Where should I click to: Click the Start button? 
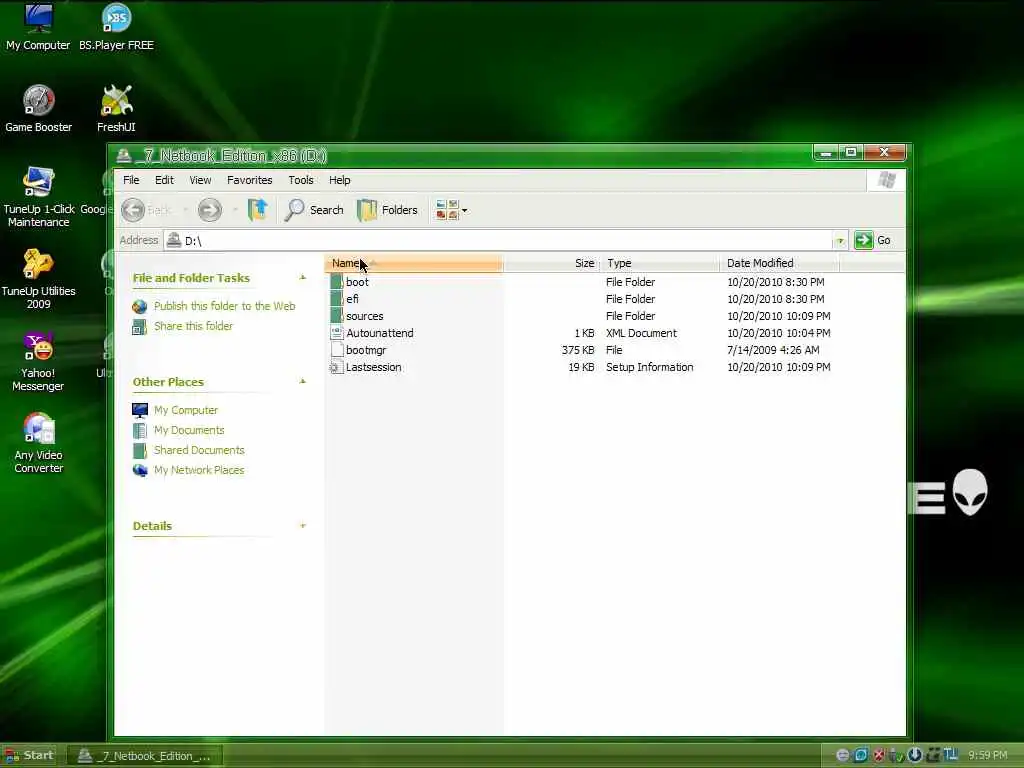coord(29,756)
